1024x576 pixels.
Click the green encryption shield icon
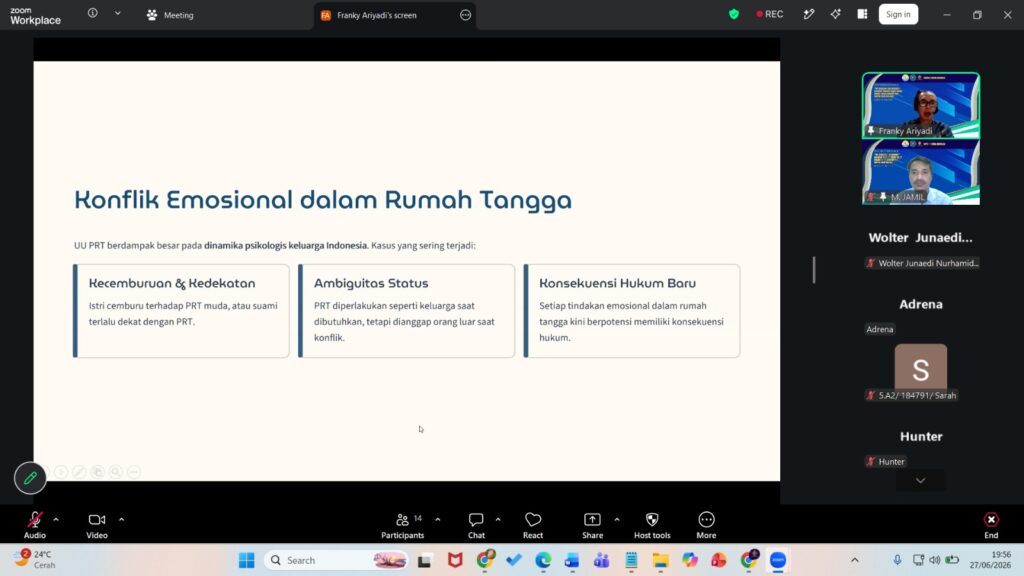734,14
